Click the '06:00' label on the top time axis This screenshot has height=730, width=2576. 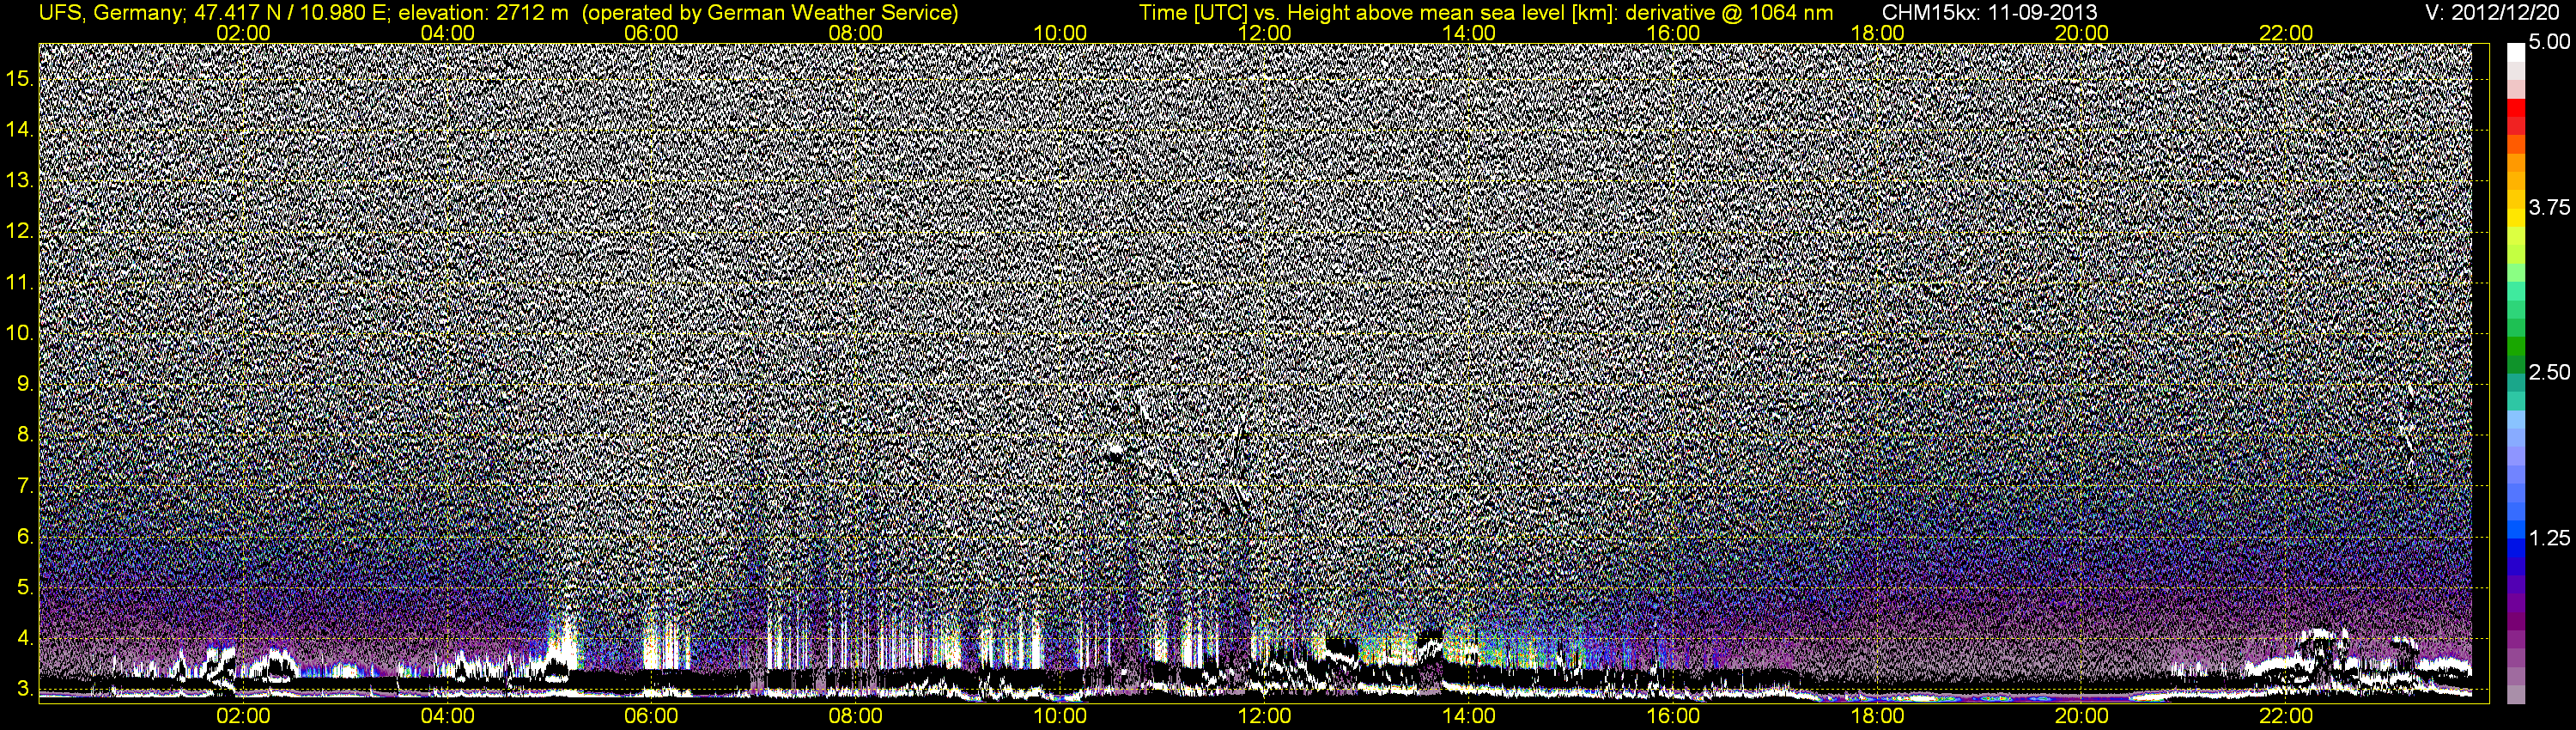tap(651, 33)
